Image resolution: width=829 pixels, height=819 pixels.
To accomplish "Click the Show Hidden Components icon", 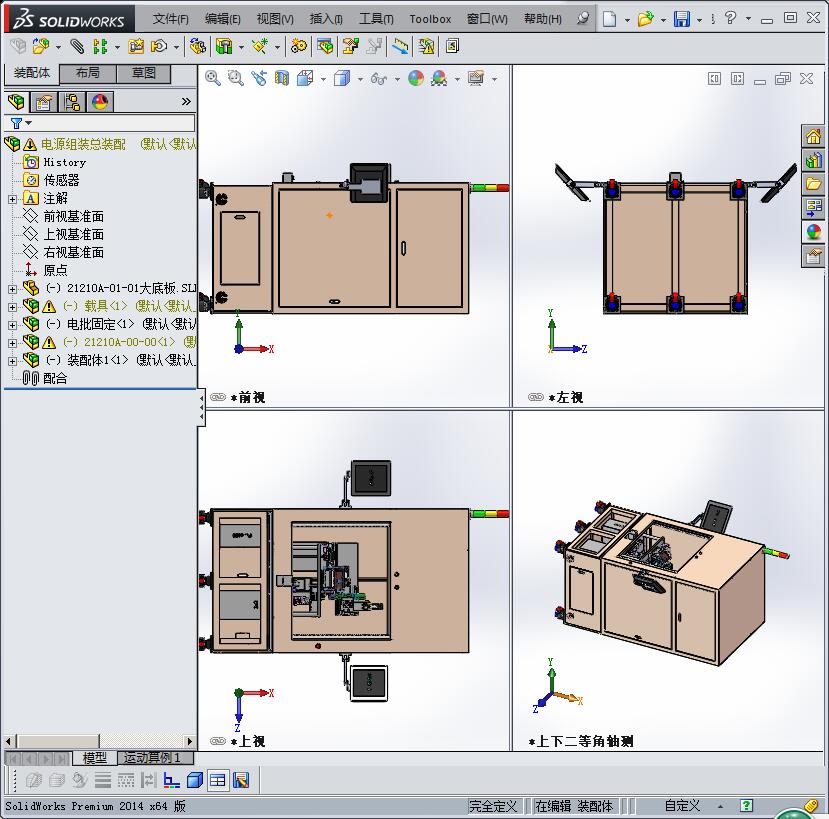I will pos(198,47).
